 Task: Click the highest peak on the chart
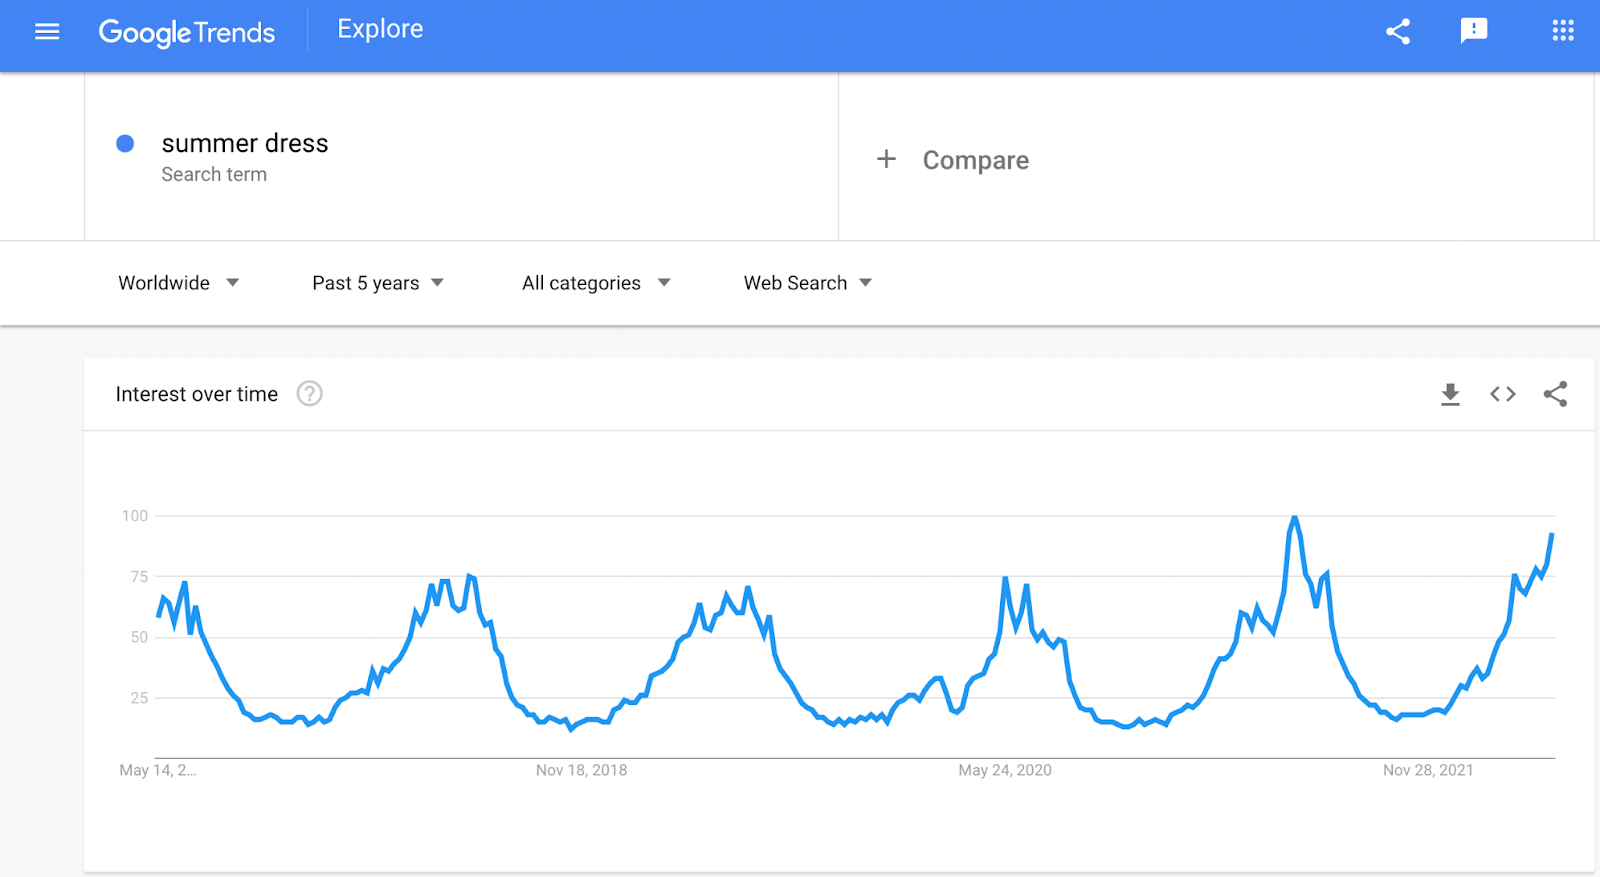1295,518
